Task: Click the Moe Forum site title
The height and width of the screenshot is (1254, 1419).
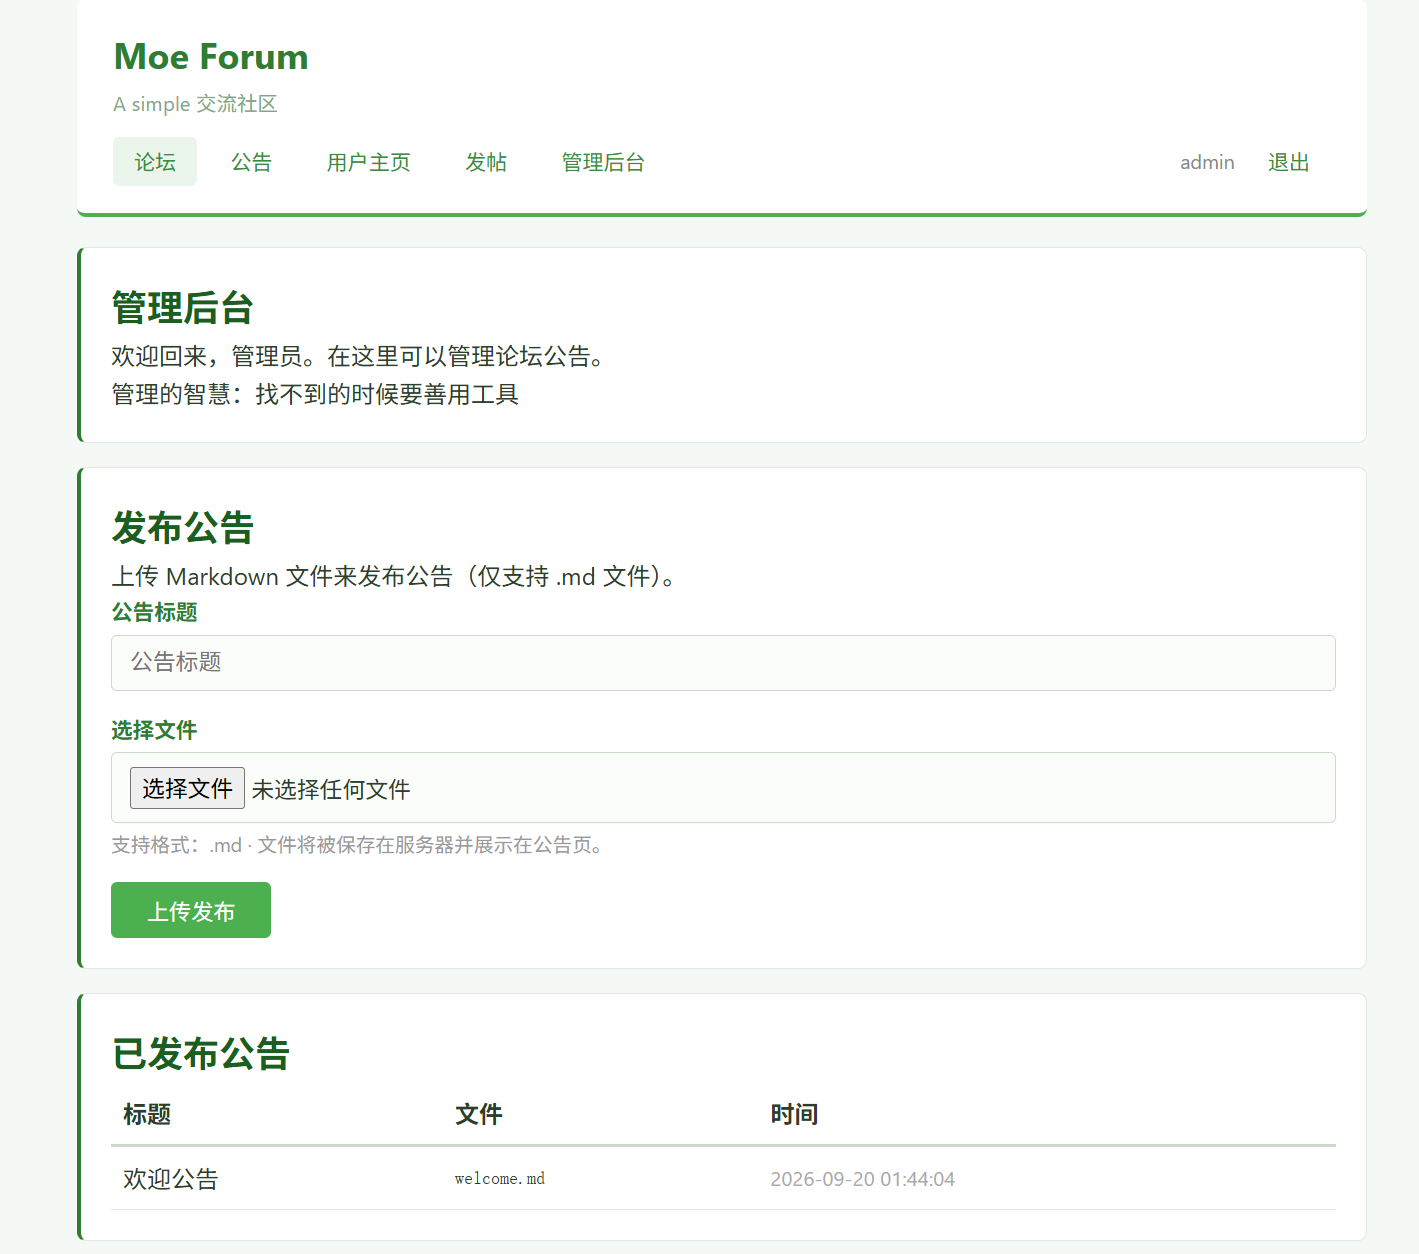Action: coord(211,57)
